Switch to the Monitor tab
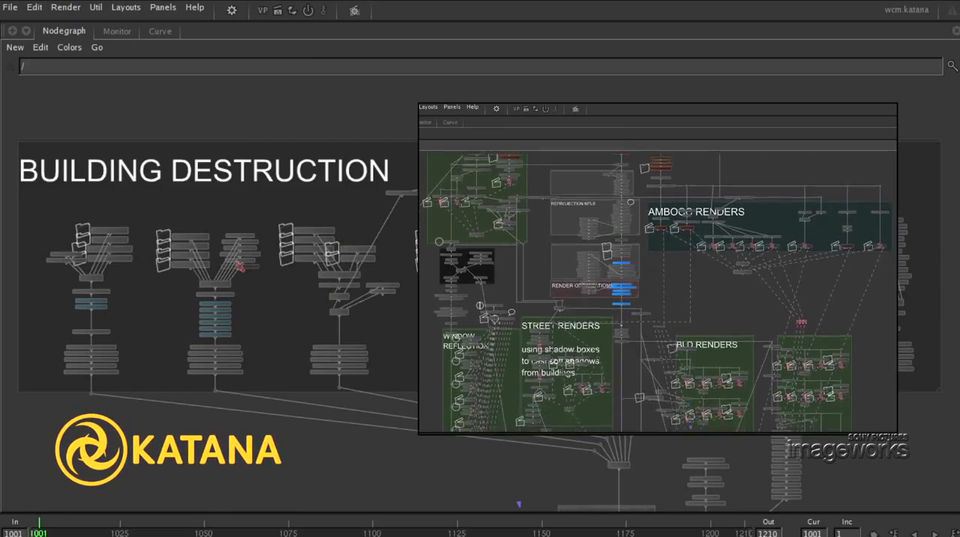This screenshot has width=960, height=537. 117,31
